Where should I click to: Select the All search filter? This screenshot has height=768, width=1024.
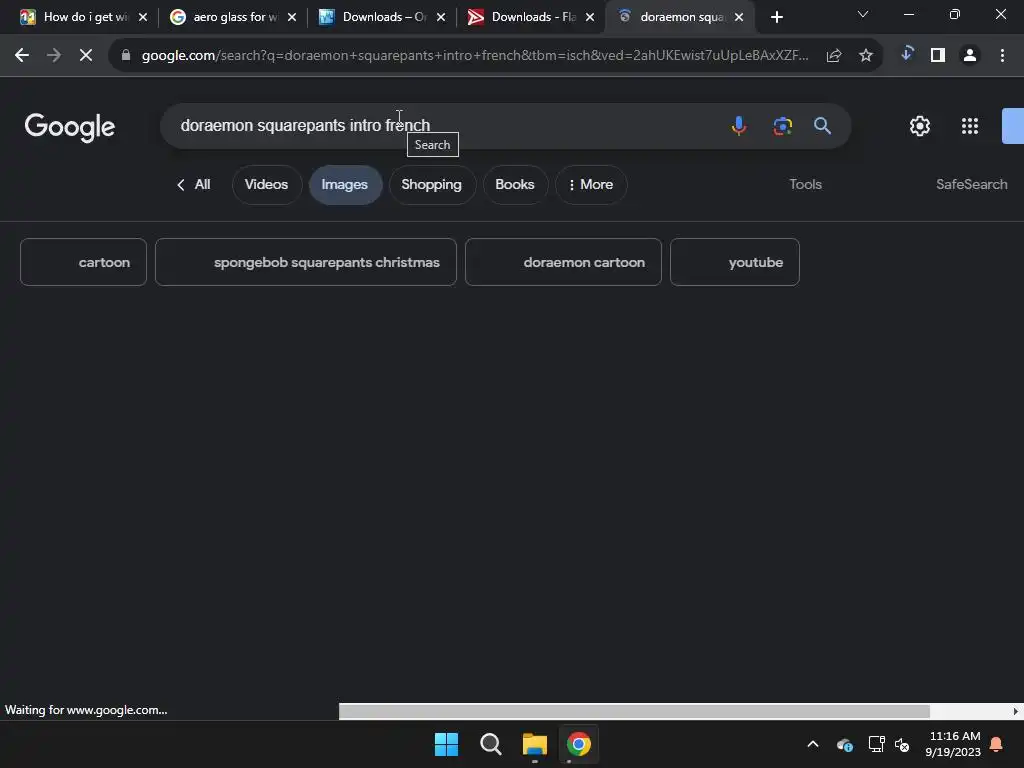[193, 185]
